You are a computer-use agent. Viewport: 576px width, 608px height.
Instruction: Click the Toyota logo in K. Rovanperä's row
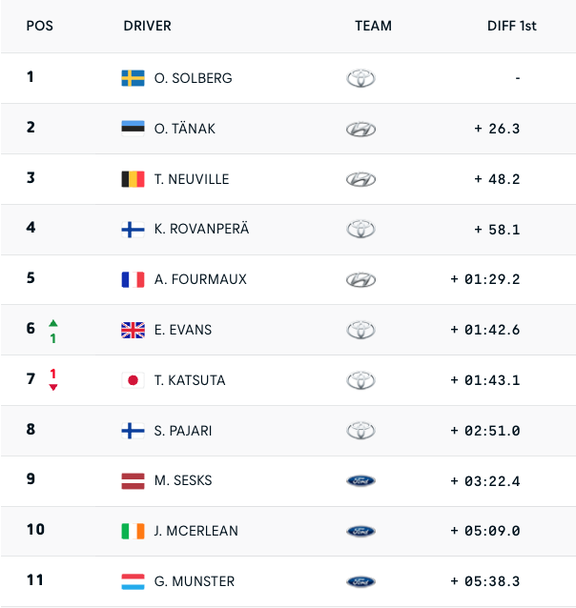click(x=361, y=229)
